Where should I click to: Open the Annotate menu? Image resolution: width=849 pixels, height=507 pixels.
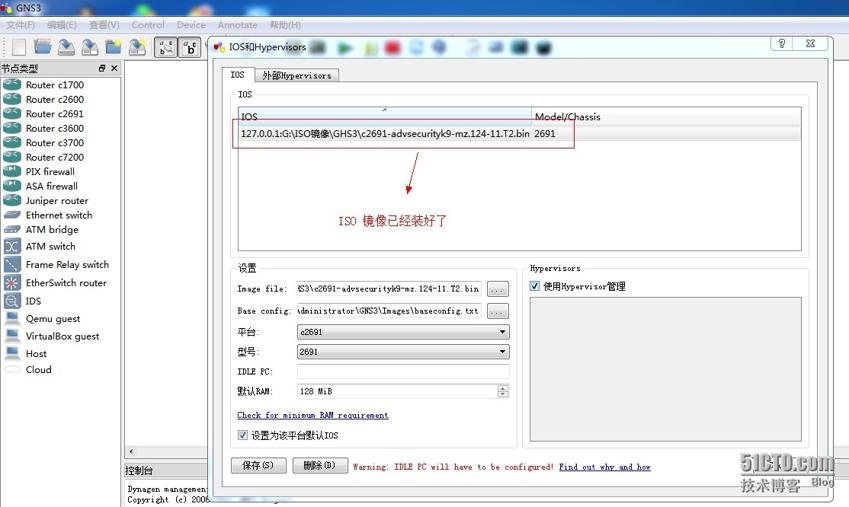click(238, 25)
